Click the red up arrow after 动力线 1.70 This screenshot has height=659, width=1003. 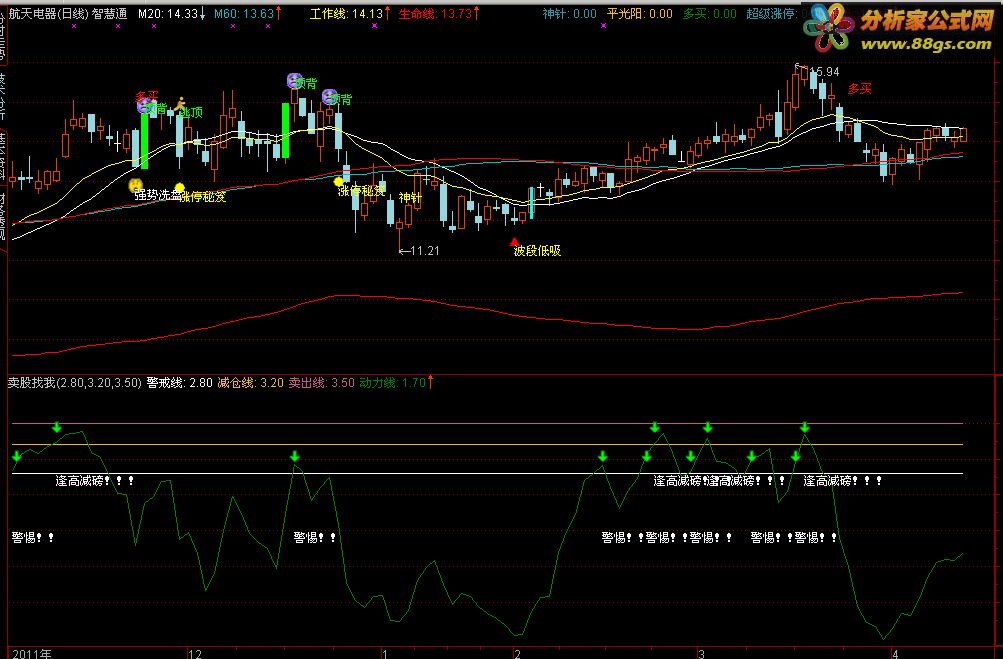pyautogui.click(x=431, y=382)
